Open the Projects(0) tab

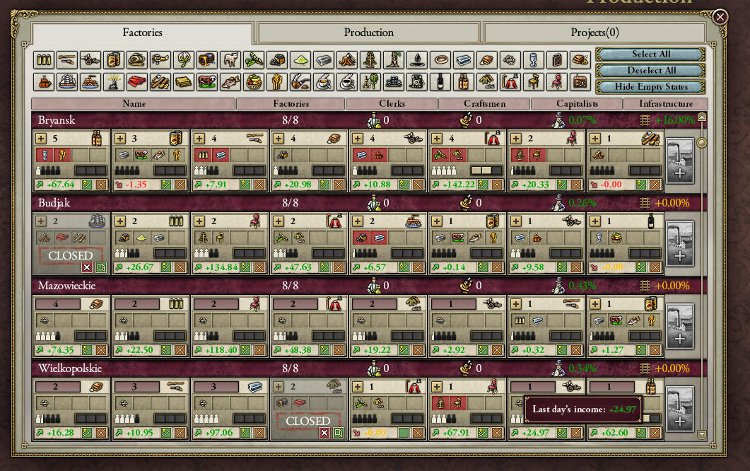(x=595, y=32)
